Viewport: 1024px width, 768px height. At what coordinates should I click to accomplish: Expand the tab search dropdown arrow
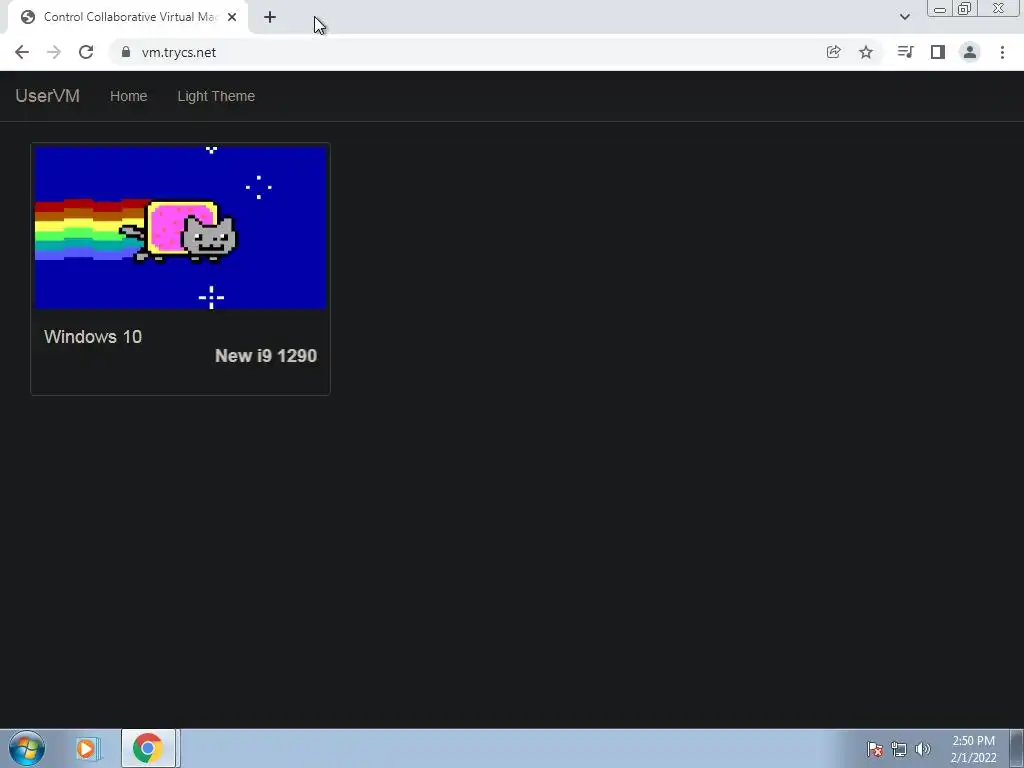coord(904,17)
